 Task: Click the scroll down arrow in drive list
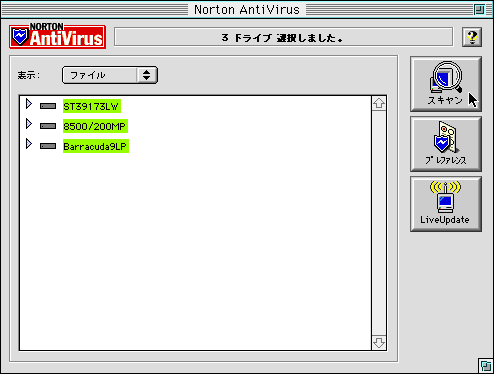tap(379, 343)
